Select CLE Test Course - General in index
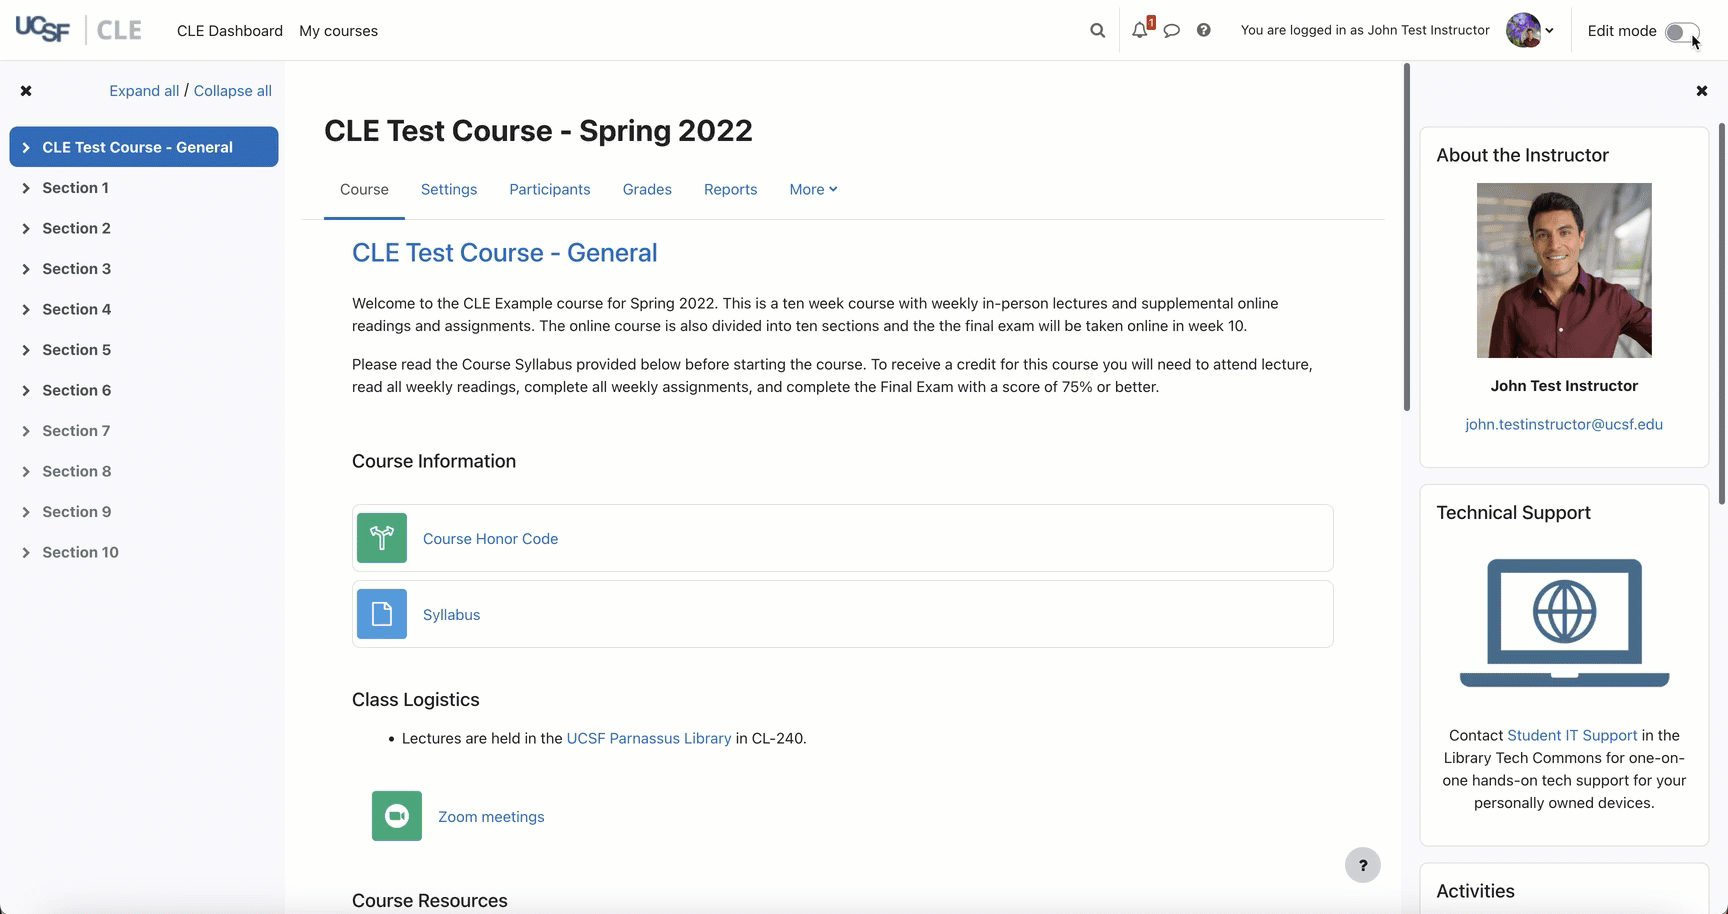 coord(144,147)
